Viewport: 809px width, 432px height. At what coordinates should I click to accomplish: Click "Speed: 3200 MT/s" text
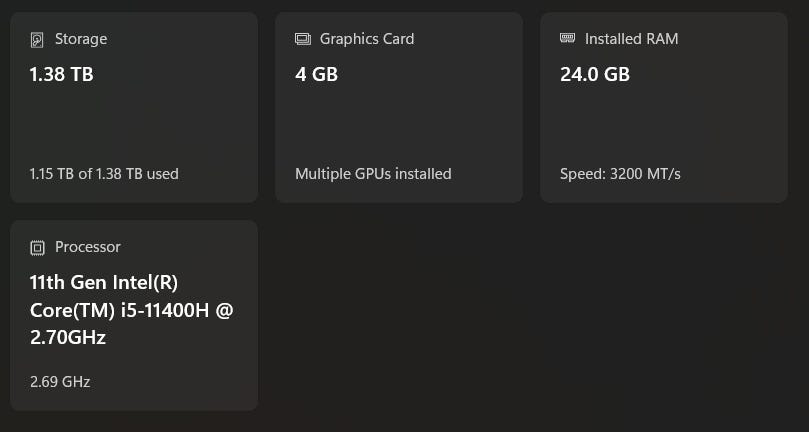coord(620,174)
